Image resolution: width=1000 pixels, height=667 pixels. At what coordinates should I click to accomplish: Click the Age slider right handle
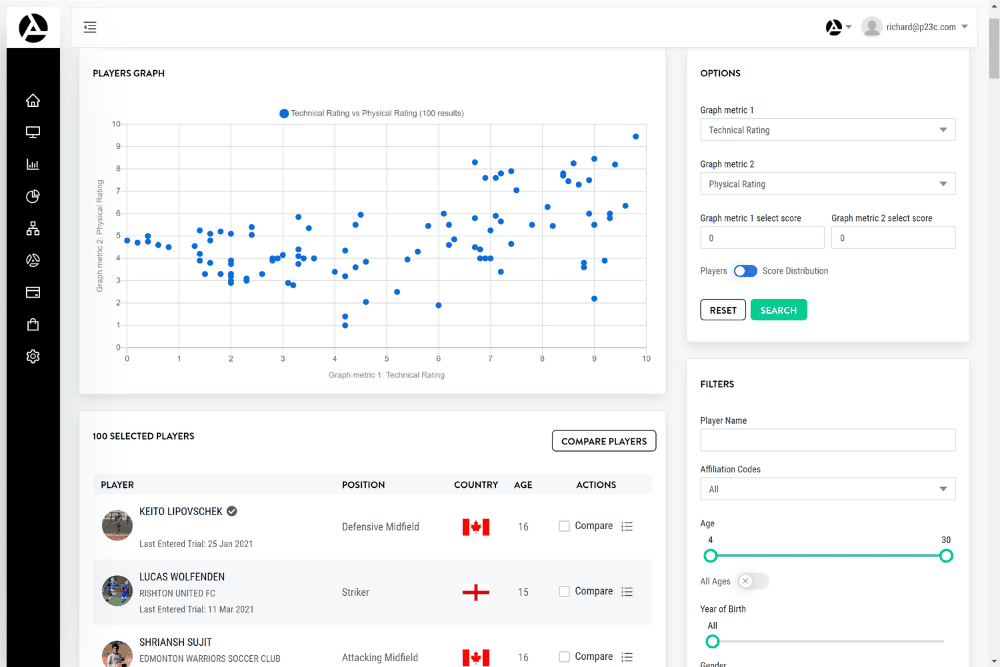coord(946,556)
